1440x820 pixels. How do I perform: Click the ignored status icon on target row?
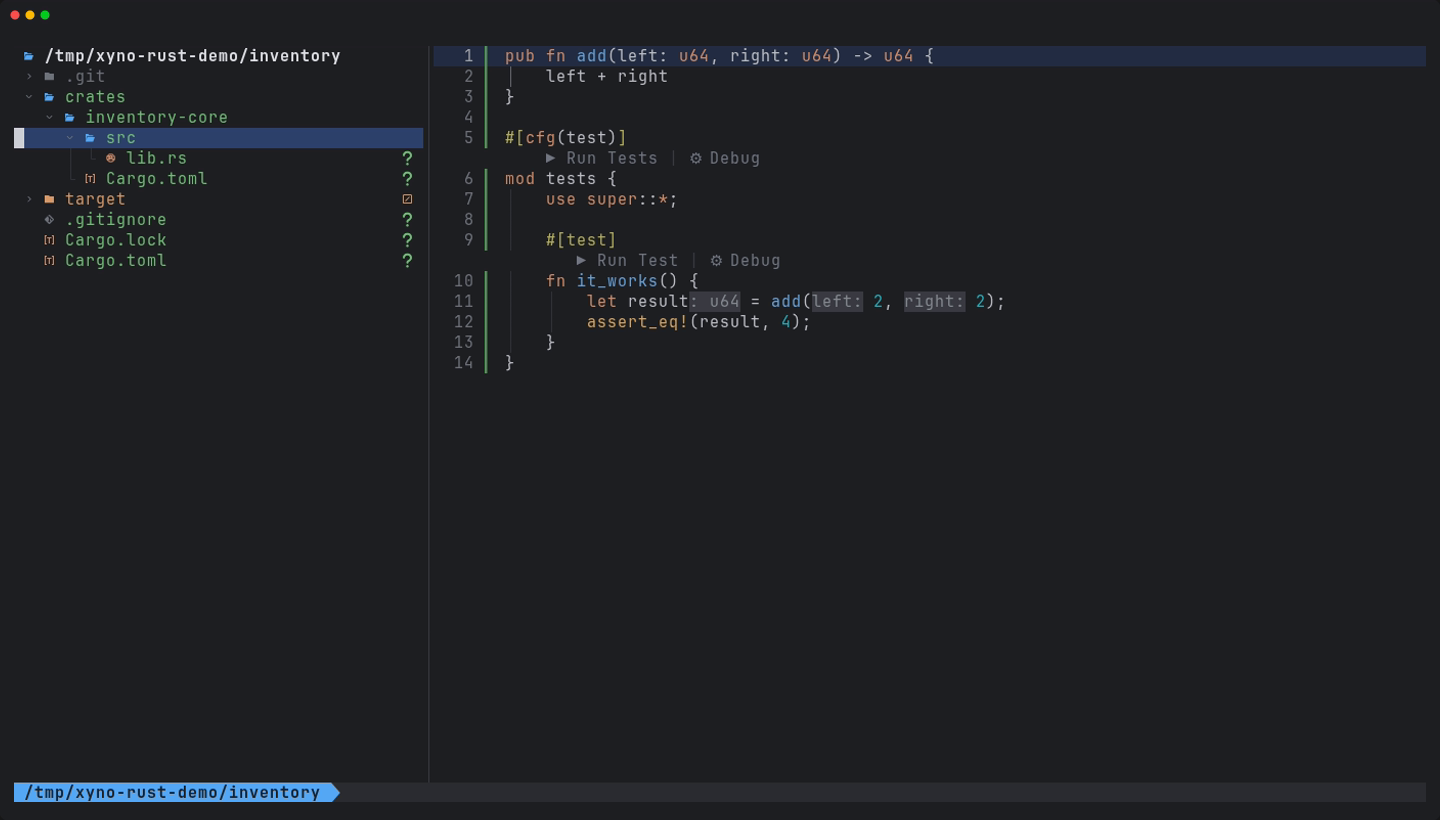coord(407,199)
